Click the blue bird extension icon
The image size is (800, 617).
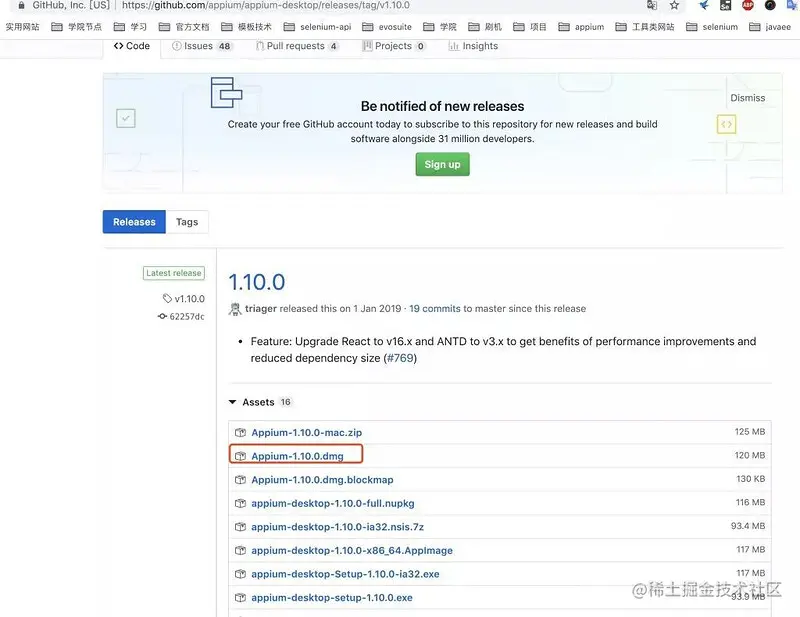pos(704,5)
